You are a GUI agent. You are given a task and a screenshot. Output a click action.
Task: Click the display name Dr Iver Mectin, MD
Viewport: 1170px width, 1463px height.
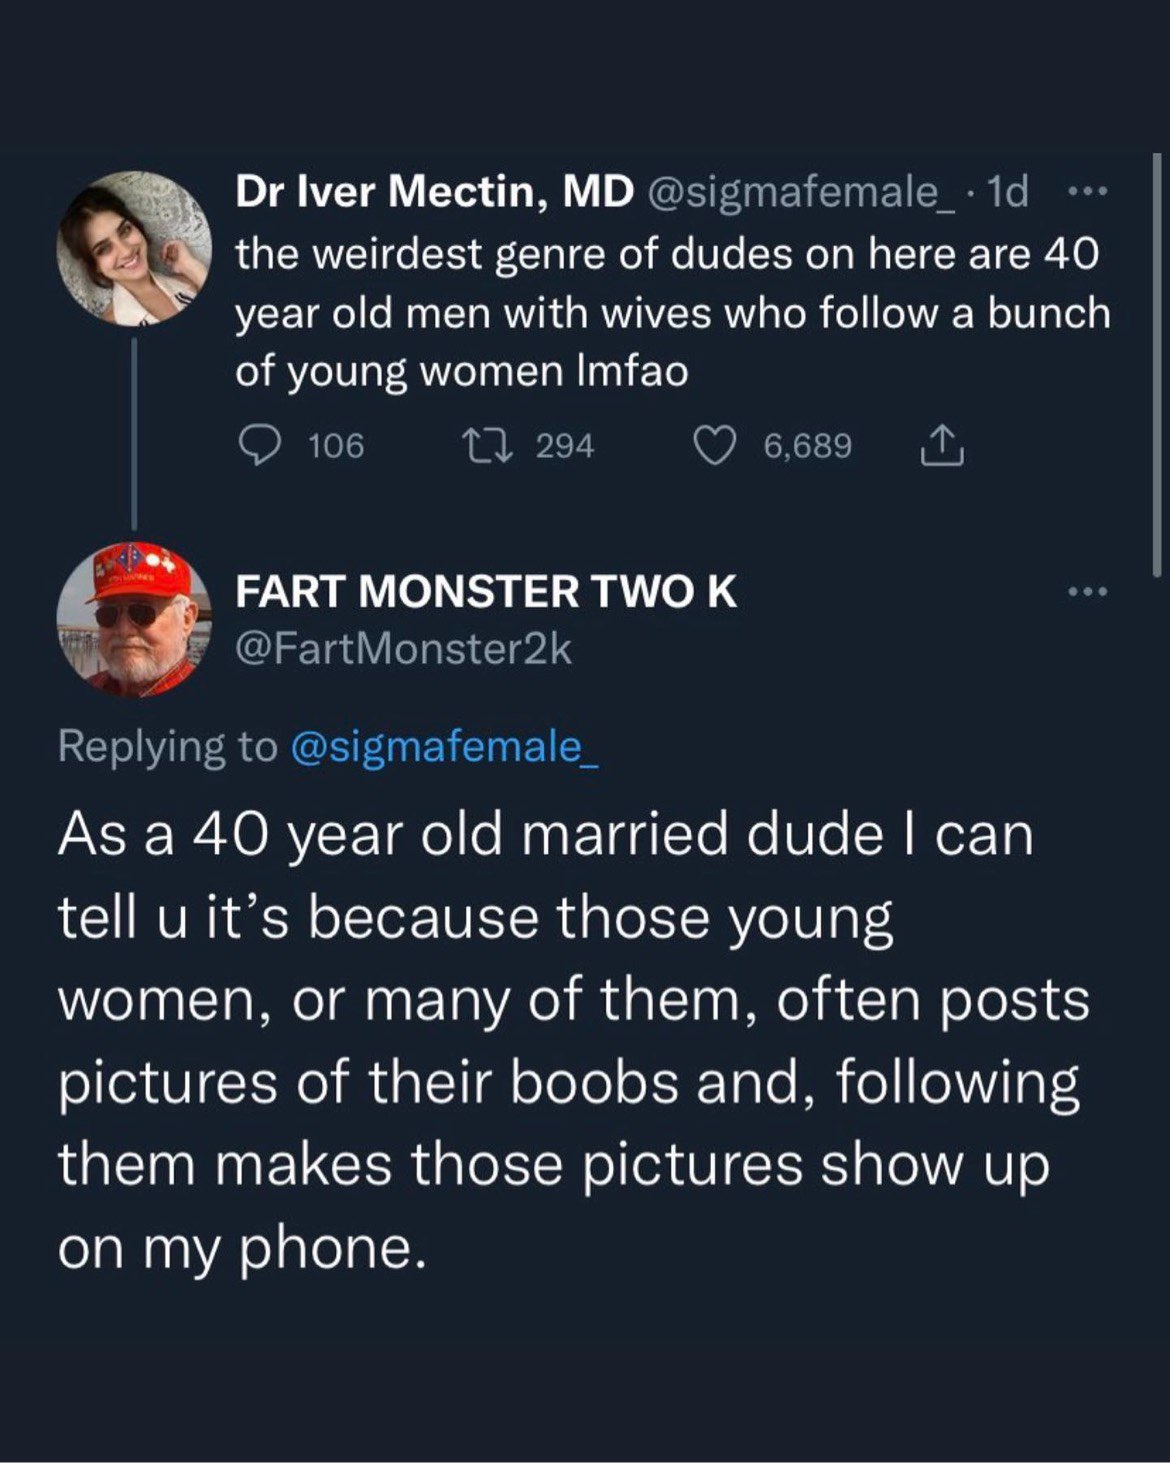(x=434, y=192)
